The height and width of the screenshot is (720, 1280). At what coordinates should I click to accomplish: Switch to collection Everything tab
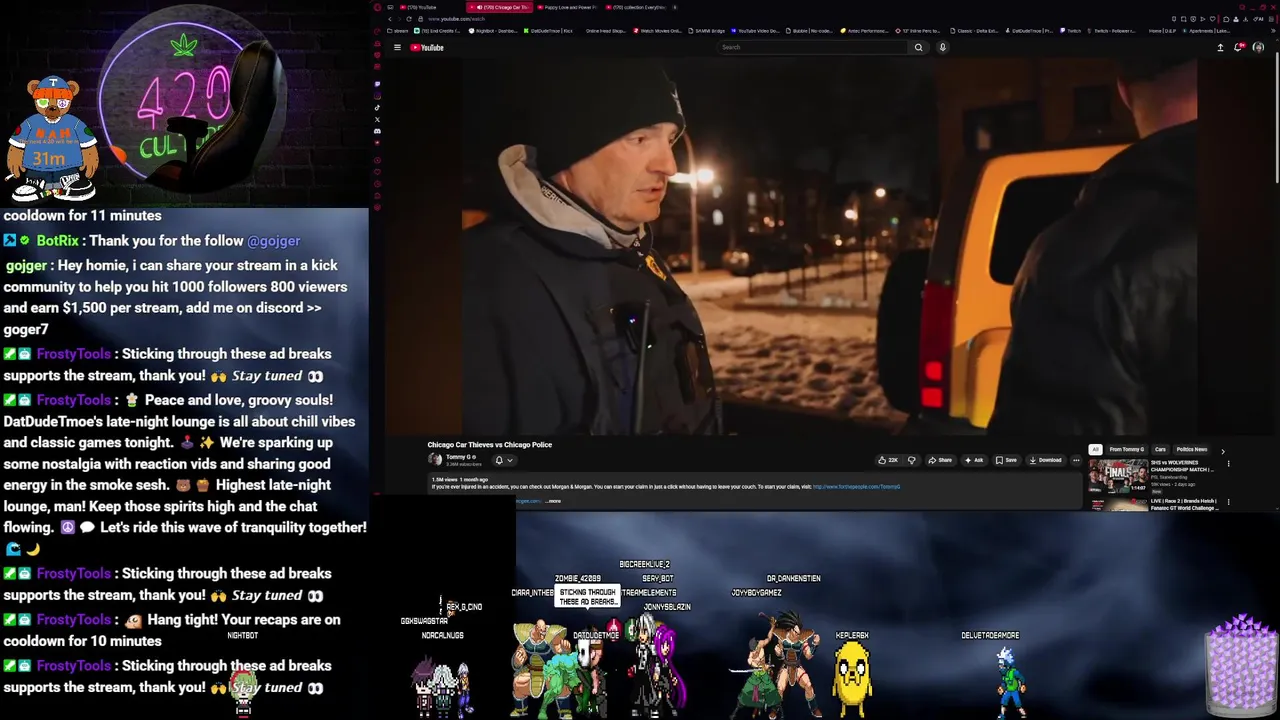[x=635, y=7]
